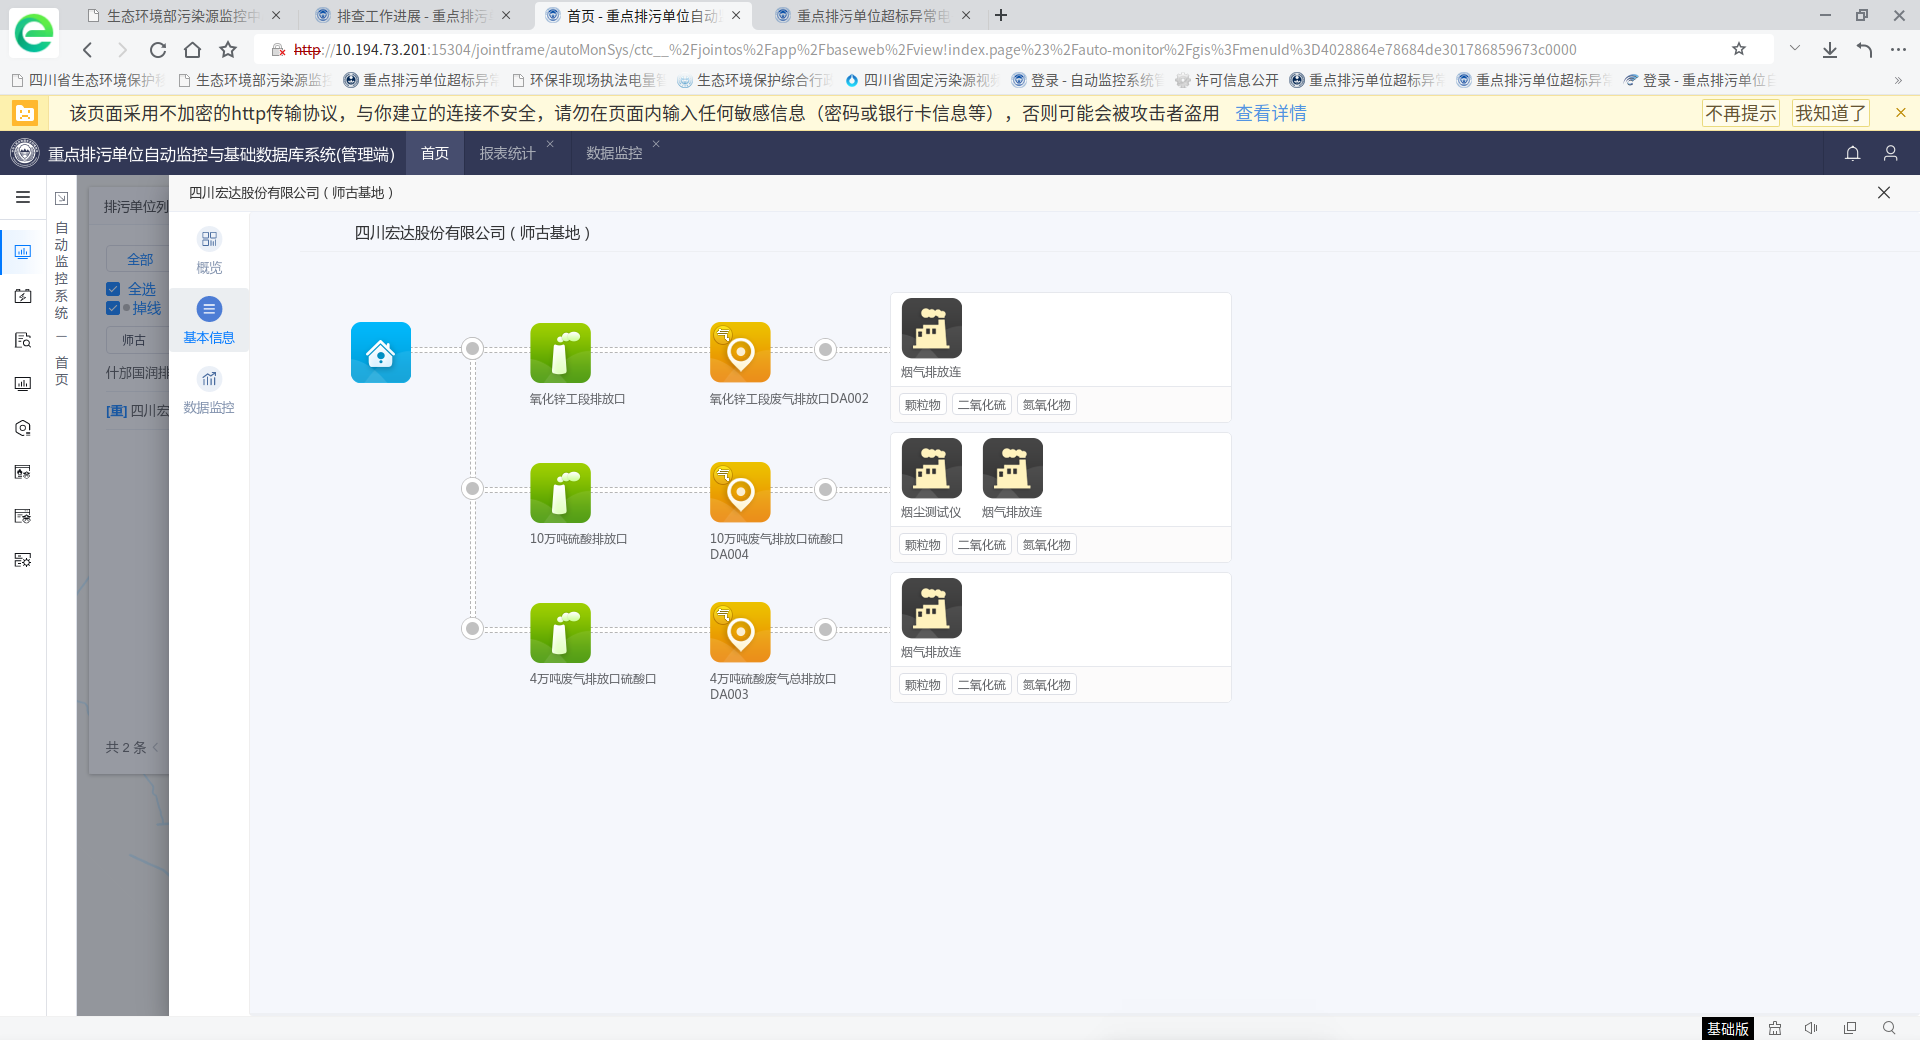This screenshot has width=1920, height=1040.
Task: Open notification bell icon in header
Action: tap(1852, 153)
